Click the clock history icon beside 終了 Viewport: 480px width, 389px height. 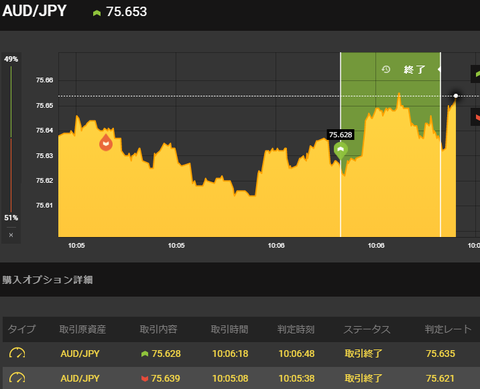click(386, 69)
